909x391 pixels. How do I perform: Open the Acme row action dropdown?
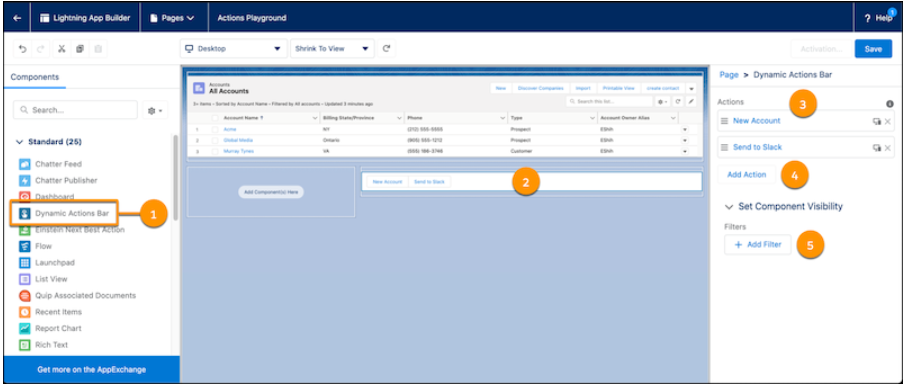(685, 129)
